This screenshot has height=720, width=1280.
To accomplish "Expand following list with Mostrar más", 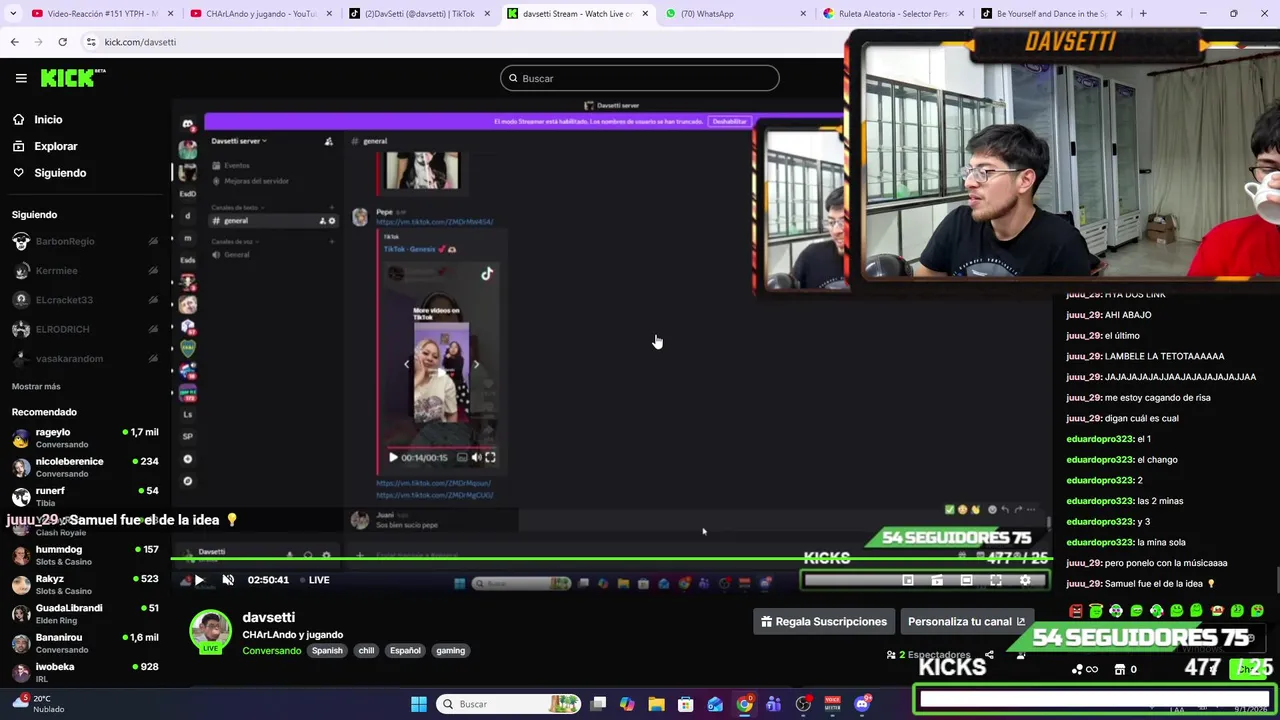I will point(36,386).
